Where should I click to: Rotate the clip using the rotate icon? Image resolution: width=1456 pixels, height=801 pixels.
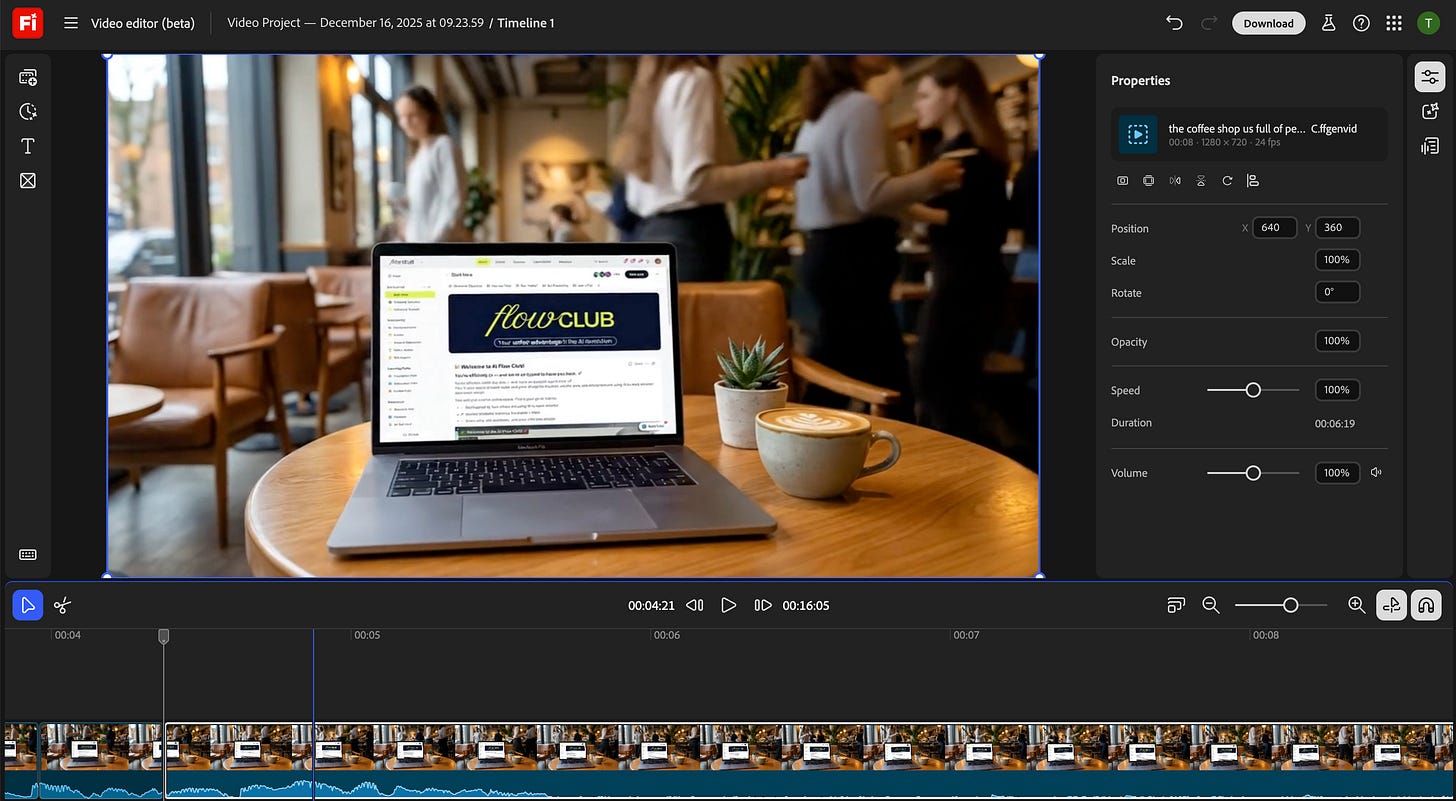click(x=1227, y=181)
